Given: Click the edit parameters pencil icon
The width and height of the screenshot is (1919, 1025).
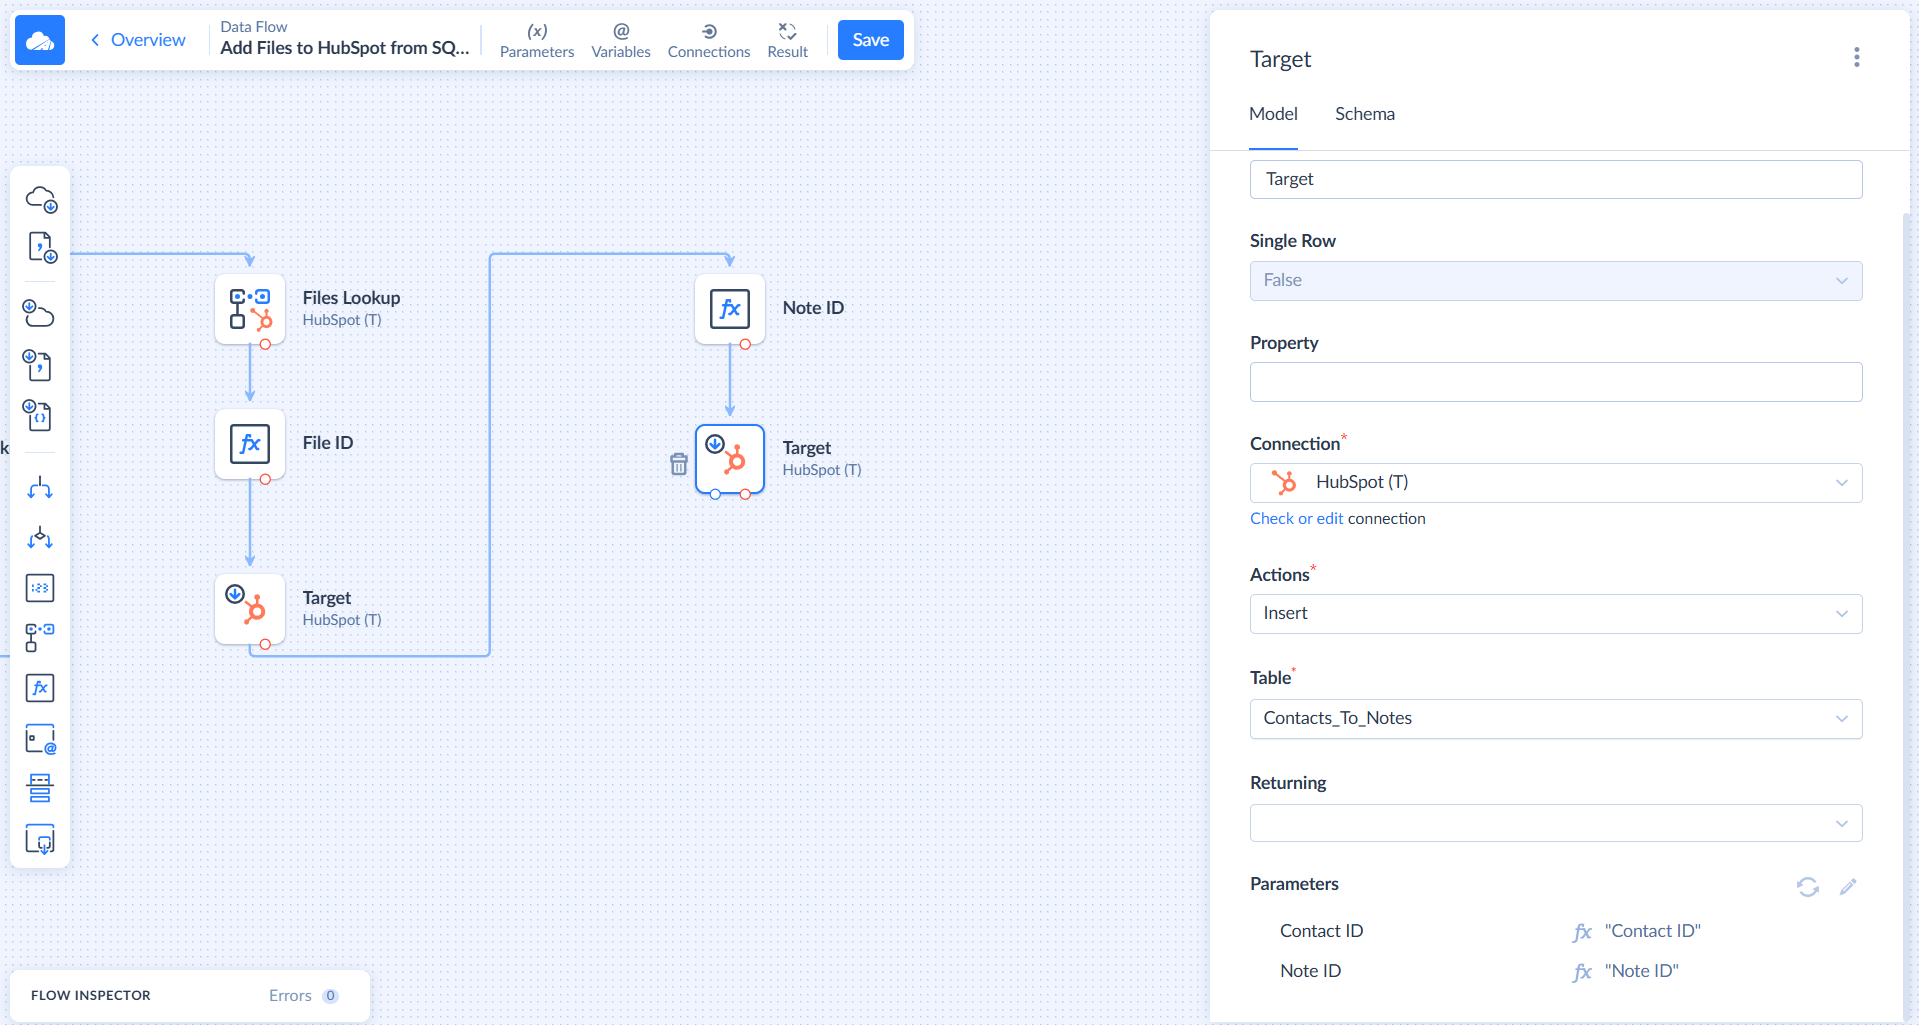Looking at the screenshot, I should (1848, 887).
